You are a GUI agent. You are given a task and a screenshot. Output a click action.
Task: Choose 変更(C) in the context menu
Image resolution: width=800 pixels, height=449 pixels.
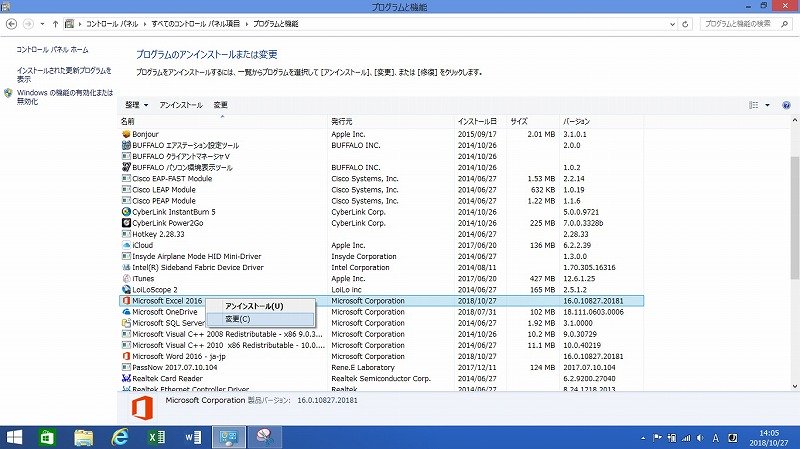pyautogui.click(x=261, y=319)
